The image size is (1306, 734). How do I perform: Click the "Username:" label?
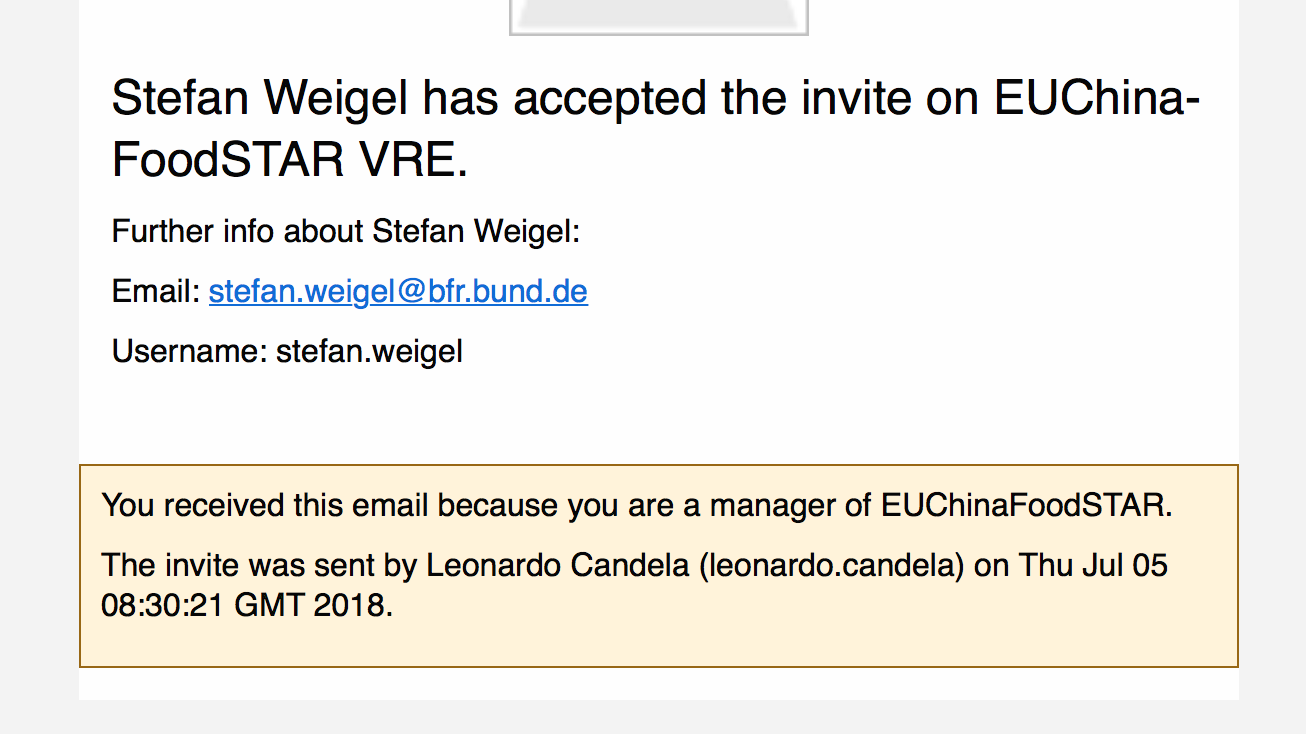[190, 352]
